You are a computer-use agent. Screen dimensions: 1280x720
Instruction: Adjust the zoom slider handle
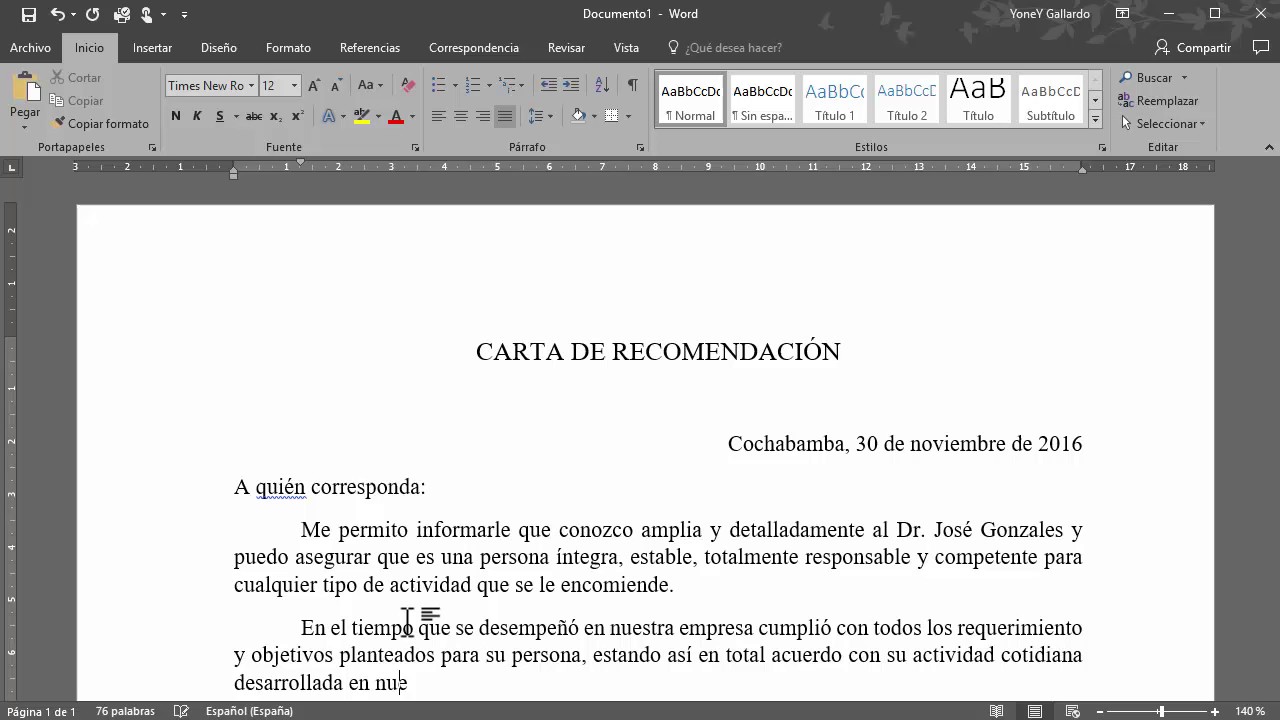pos(1161,711)
